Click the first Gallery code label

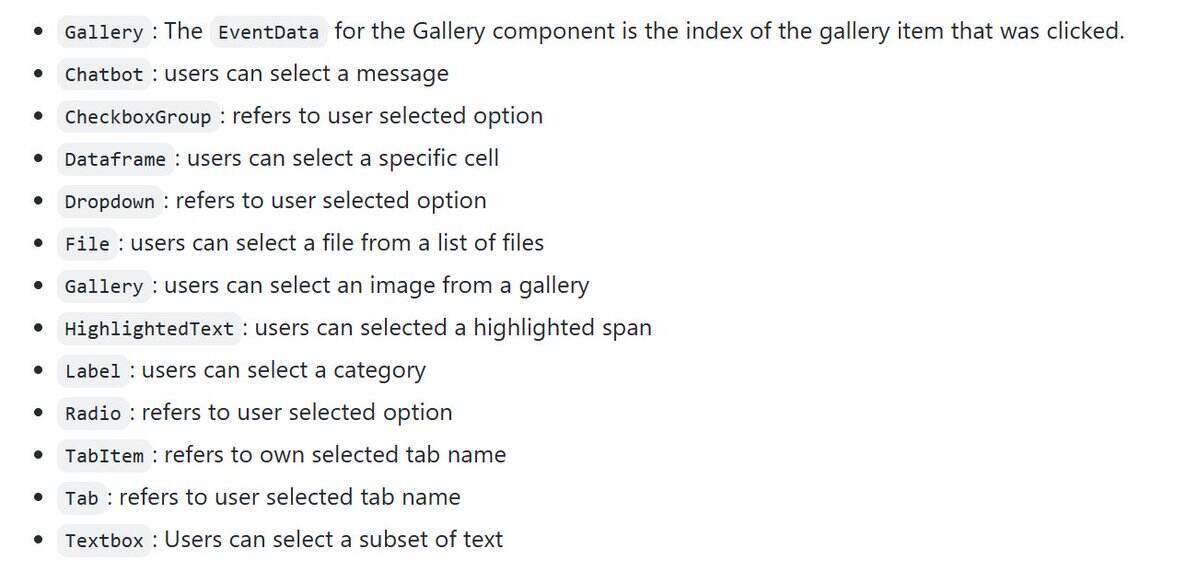pos(103,32)
